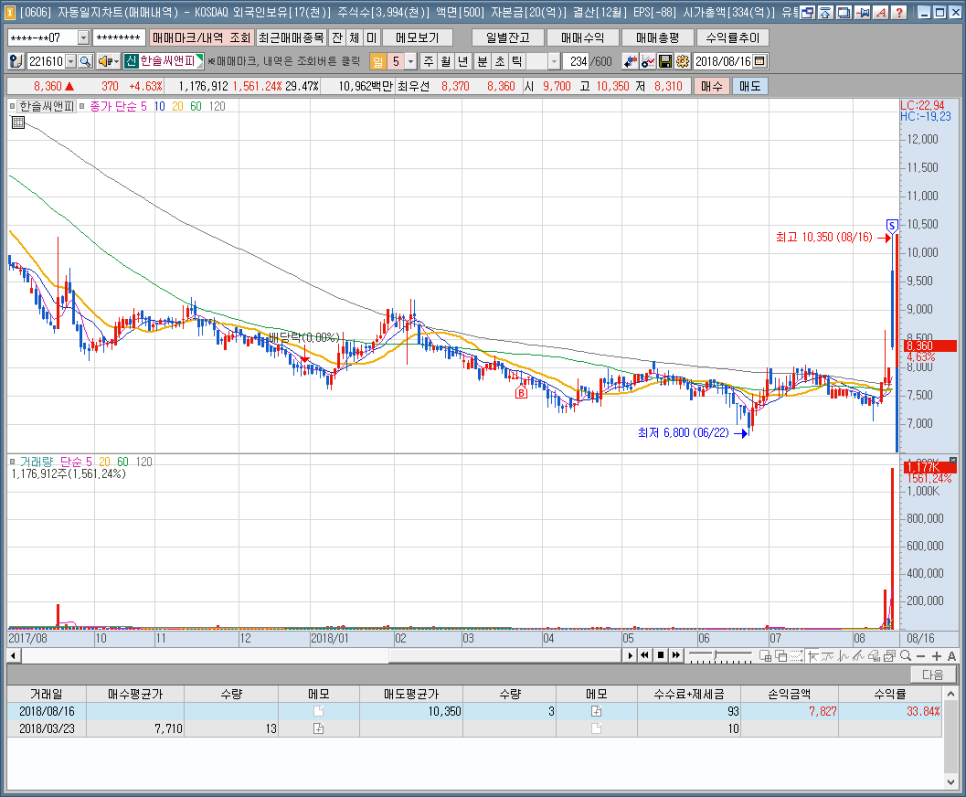Open the stock code 221610 dropdown
The width and height of the screenshot is (966, 797).
click(71, 62)
